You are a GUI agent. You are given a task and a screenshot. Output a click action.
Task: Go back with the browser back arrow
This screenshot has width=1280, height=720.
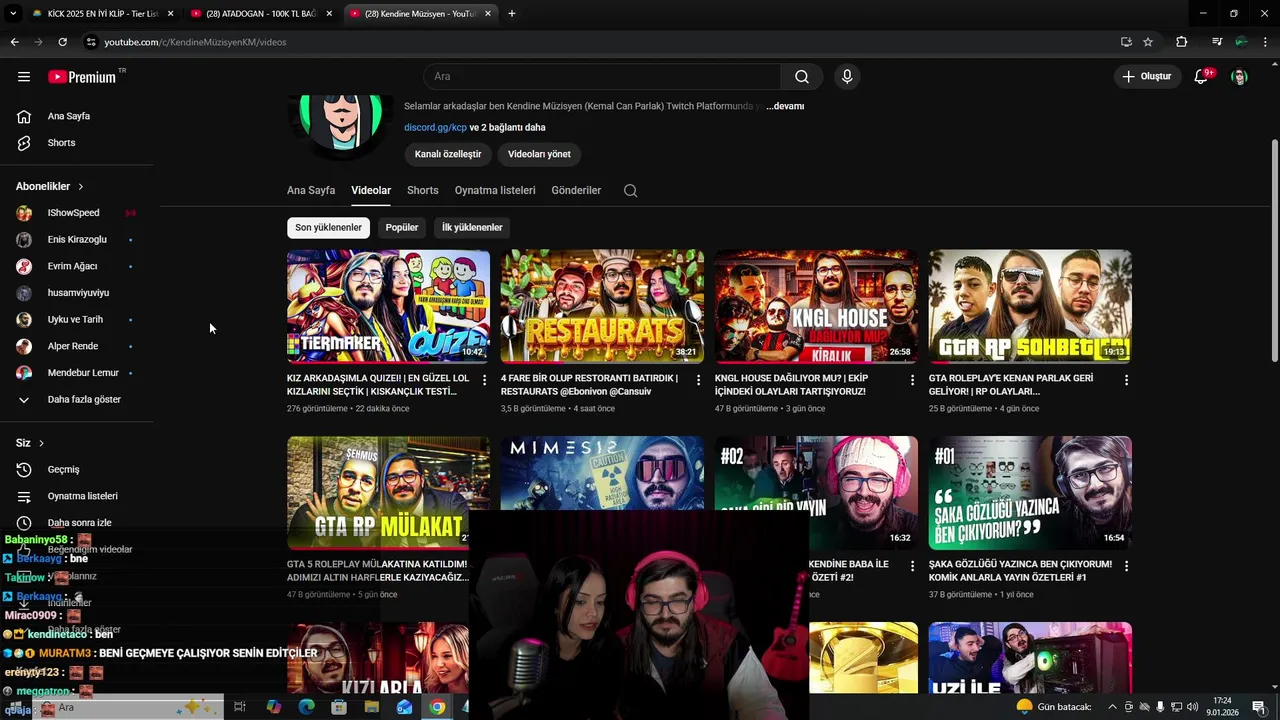pos(14,42)
